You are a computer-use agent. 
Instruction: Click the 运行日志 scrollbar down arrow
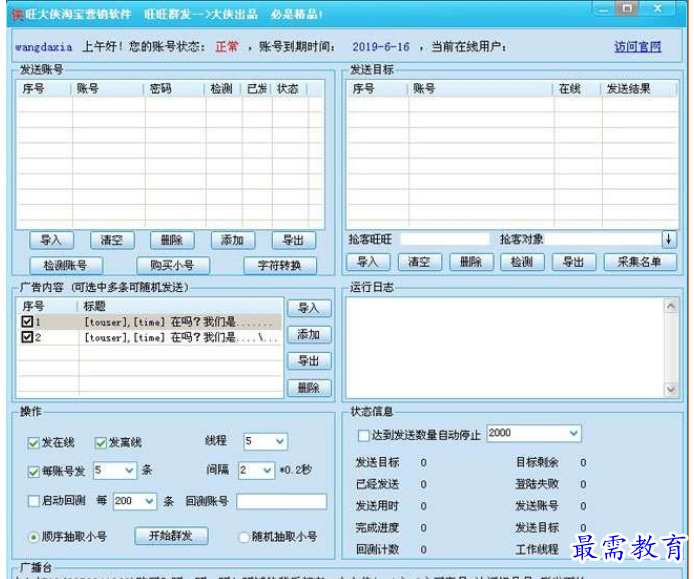pyautogui.click(x=671, y=390)
